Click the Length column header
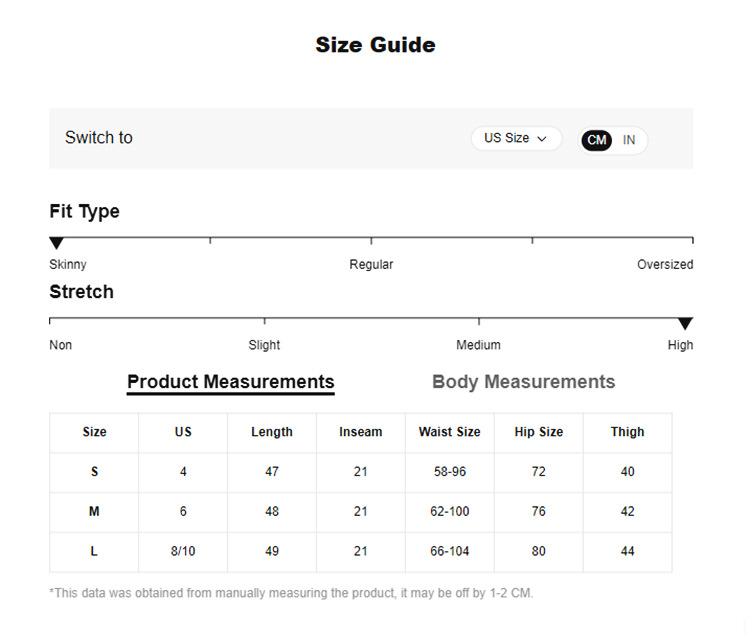Image resolution: width=750 pixels, height=634 pixels. [272, 432]
